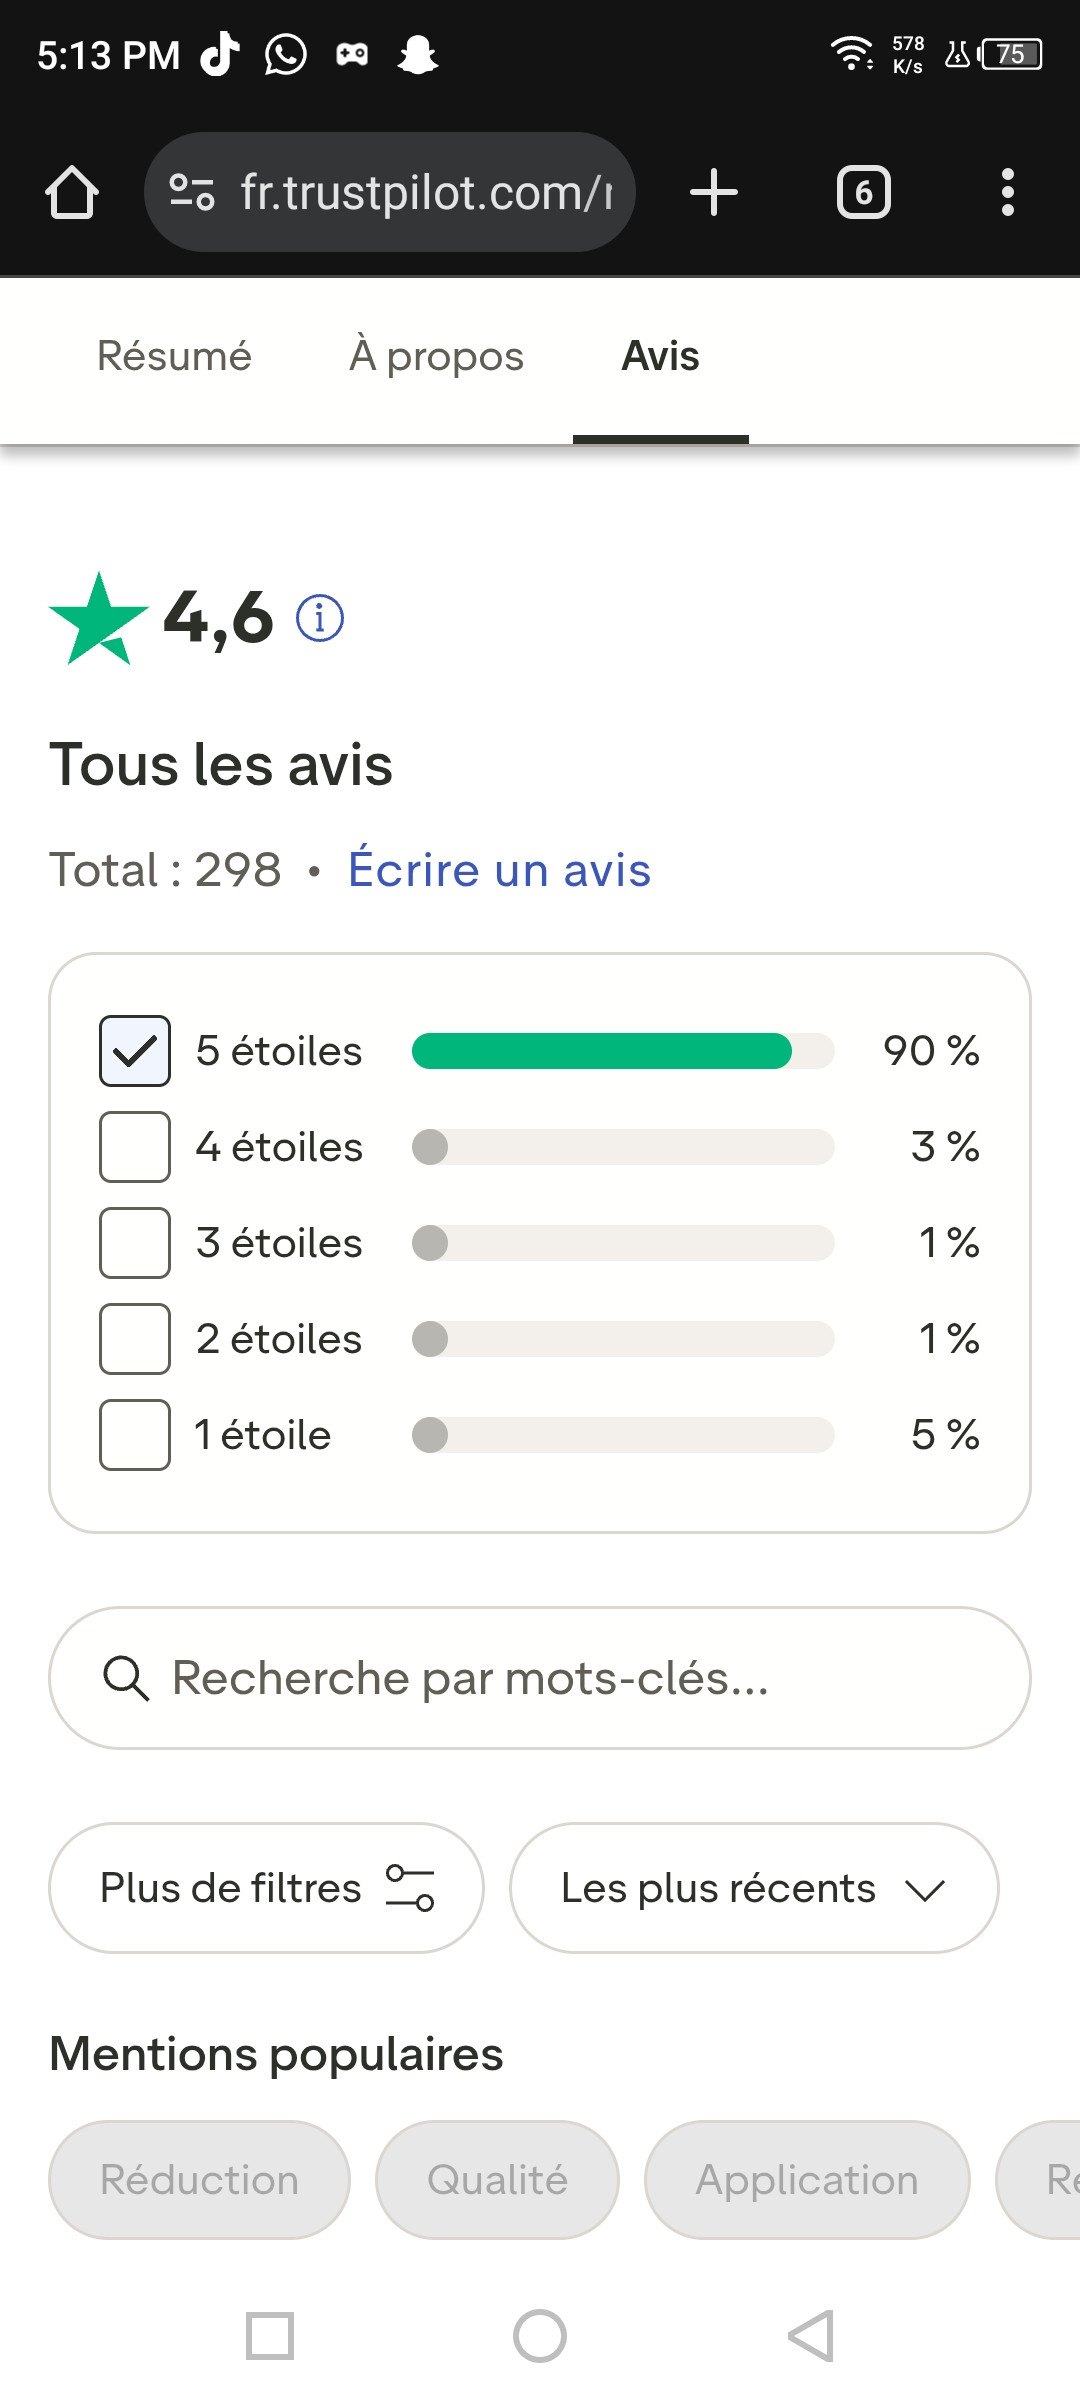Switch to the Résumé tab
1080x2408 pixels.
pos(174,356)
